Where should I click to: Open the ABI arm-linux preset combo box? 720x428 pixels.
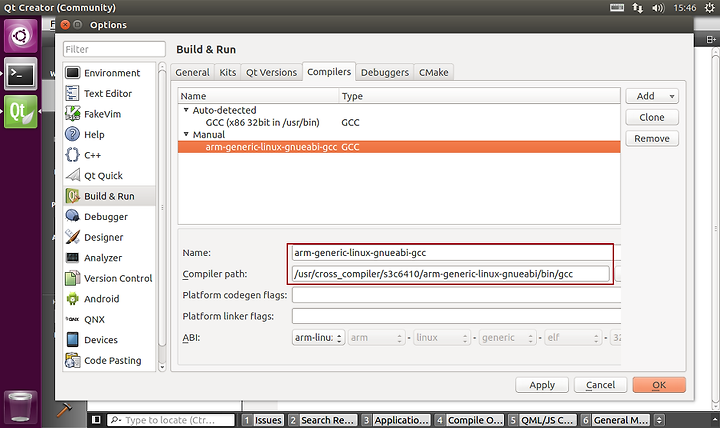[318, 338]
